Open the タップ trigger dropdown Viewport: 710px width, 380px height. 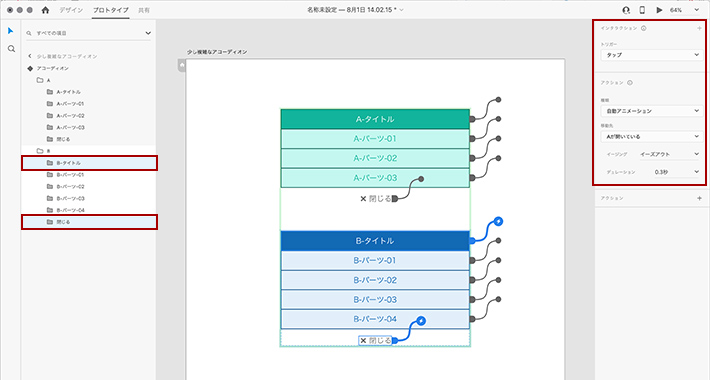(x=652, y=55)
